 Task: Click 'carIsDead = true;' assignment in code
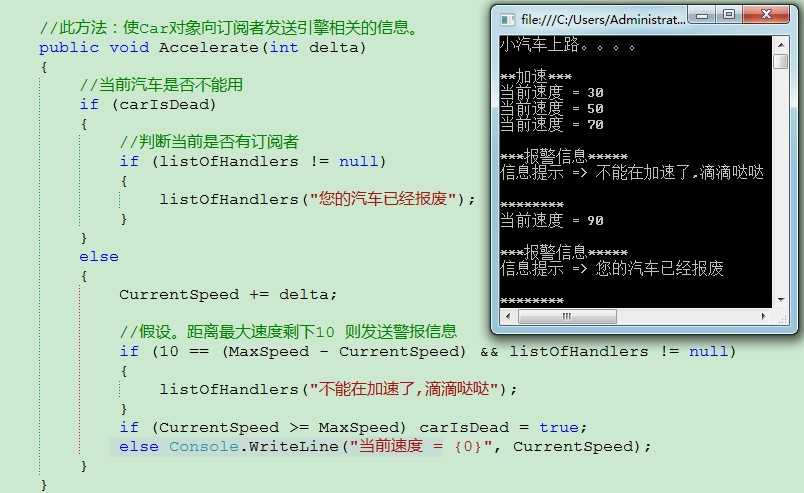point(503,427)
